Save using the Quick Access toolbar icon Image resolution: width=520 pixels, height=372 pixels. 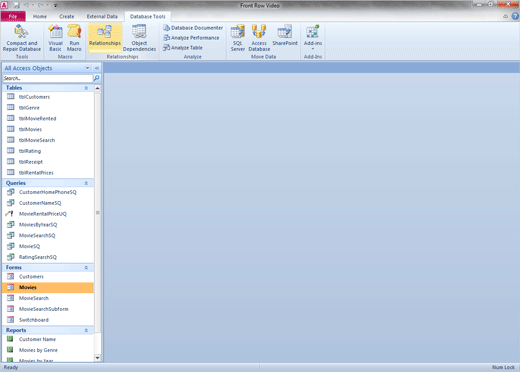coord(16,5)
